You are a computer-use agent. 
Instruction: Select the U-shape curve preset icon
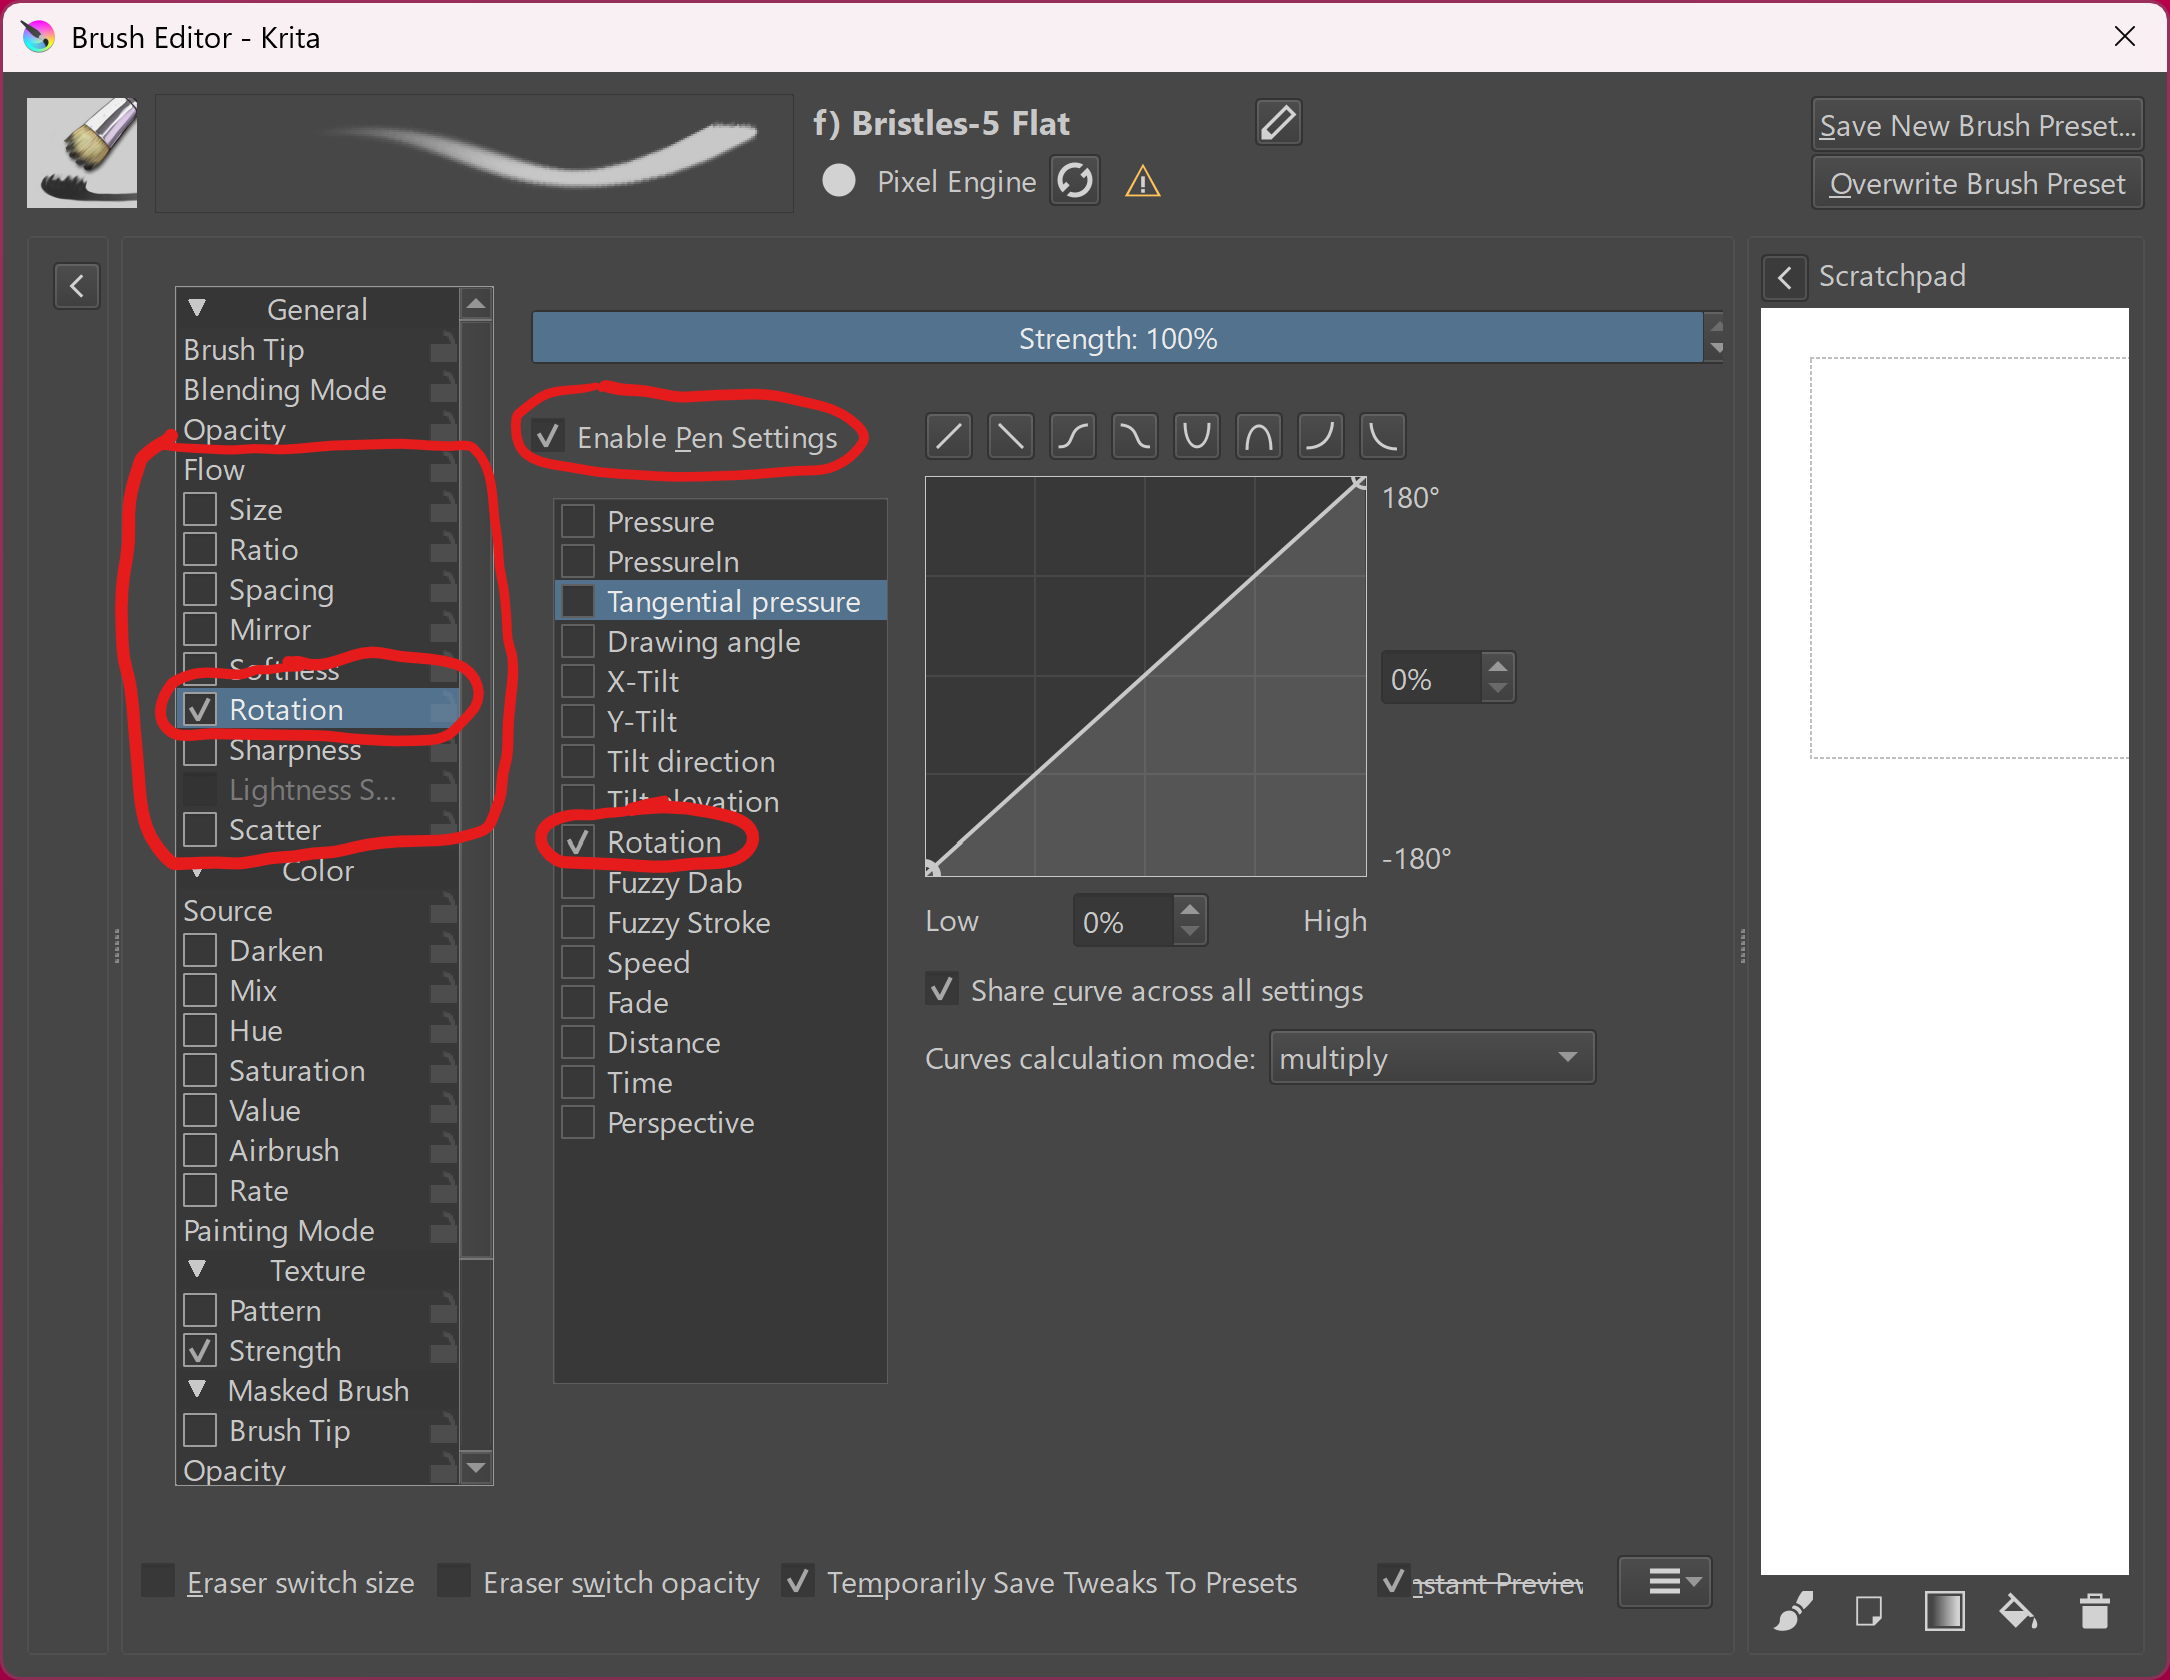[x=1196, y=437]
